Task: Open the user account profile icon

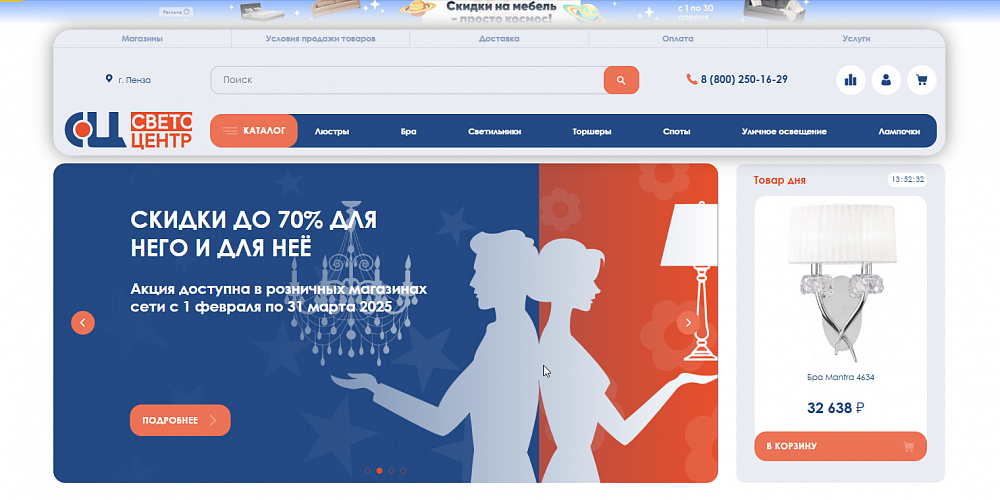Action: coord(886,80)
